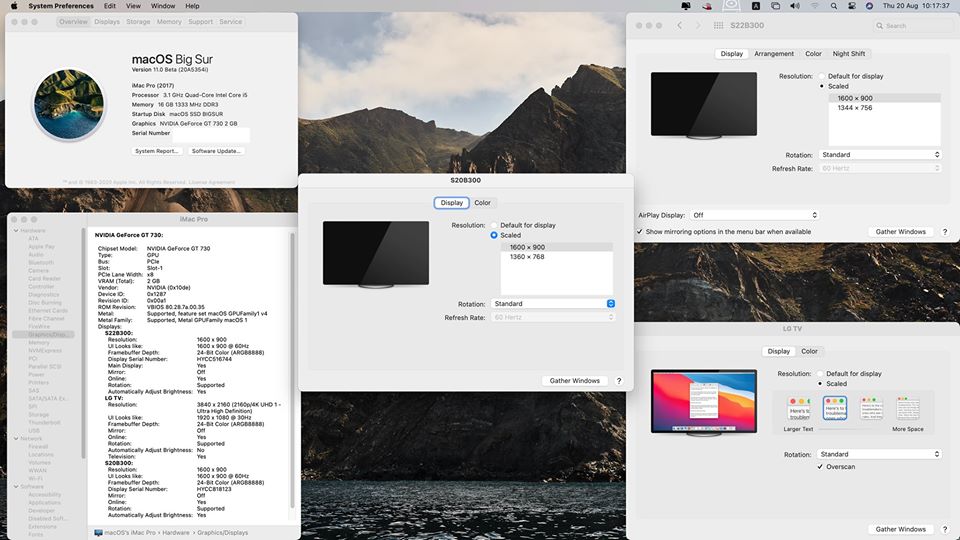Toggle the Overscan checkbox in LG TV window

tap(820, 467)
